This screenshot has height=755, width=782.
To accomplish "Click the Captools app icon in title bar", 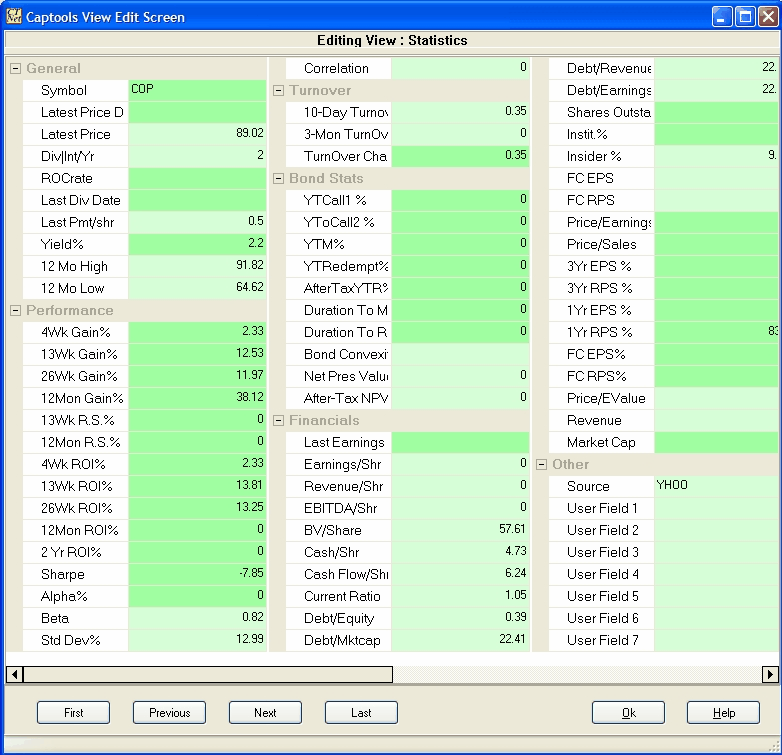I will [13, 16].
